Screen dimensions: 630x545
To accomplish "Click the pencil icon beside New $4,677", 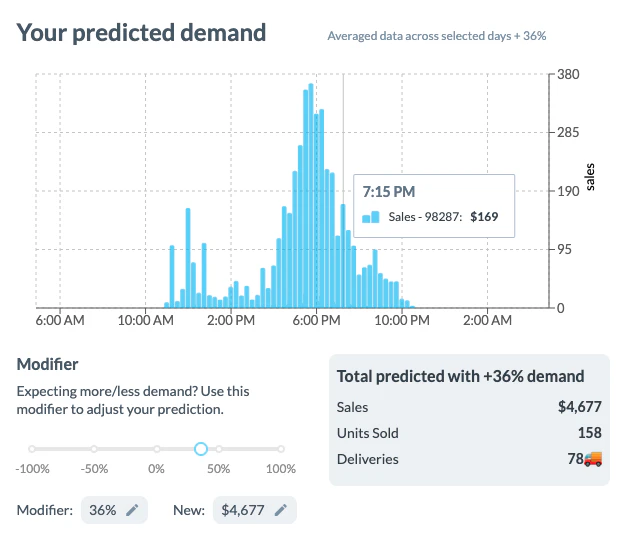I will (x=281, y=510).
